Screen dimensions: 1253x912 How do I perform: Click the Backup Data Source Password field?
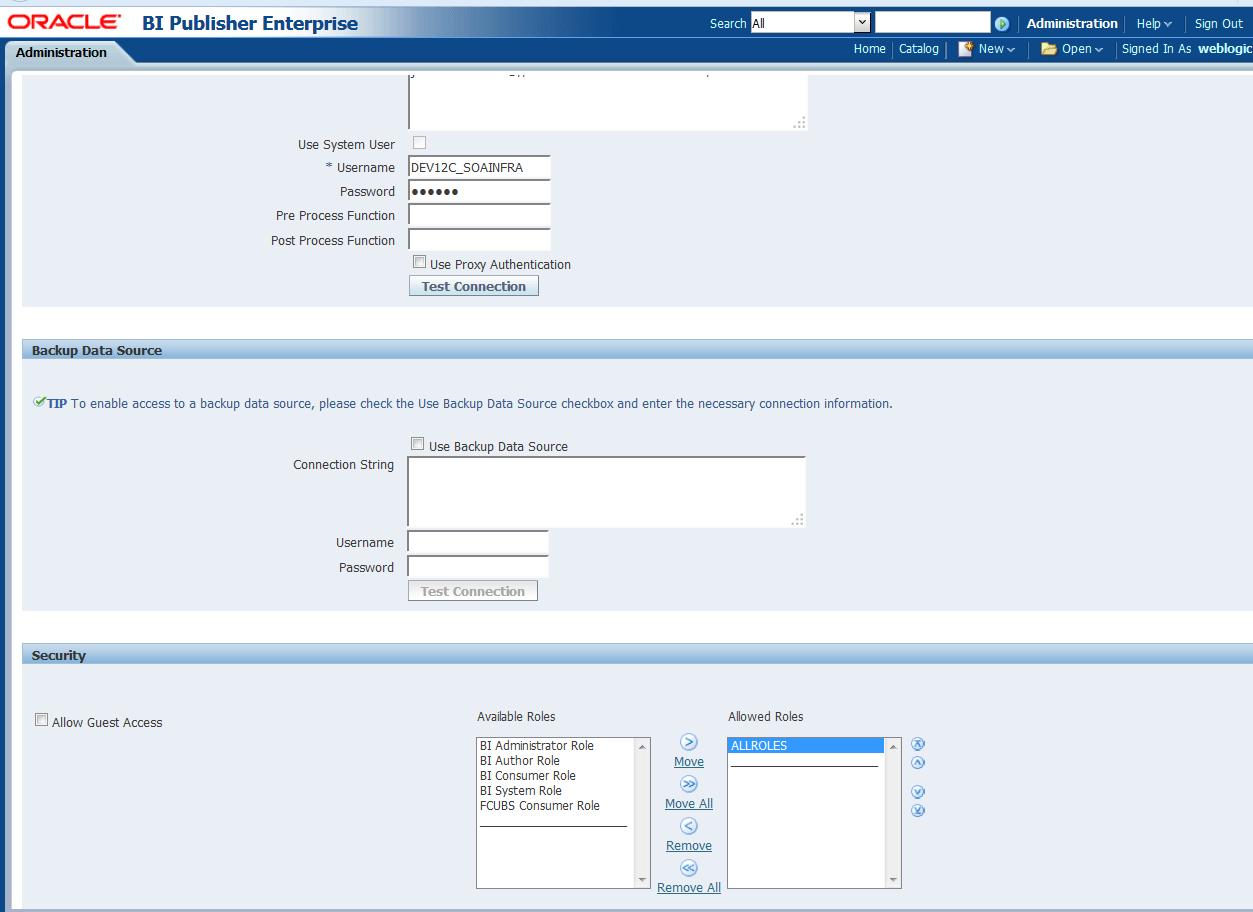478,567
